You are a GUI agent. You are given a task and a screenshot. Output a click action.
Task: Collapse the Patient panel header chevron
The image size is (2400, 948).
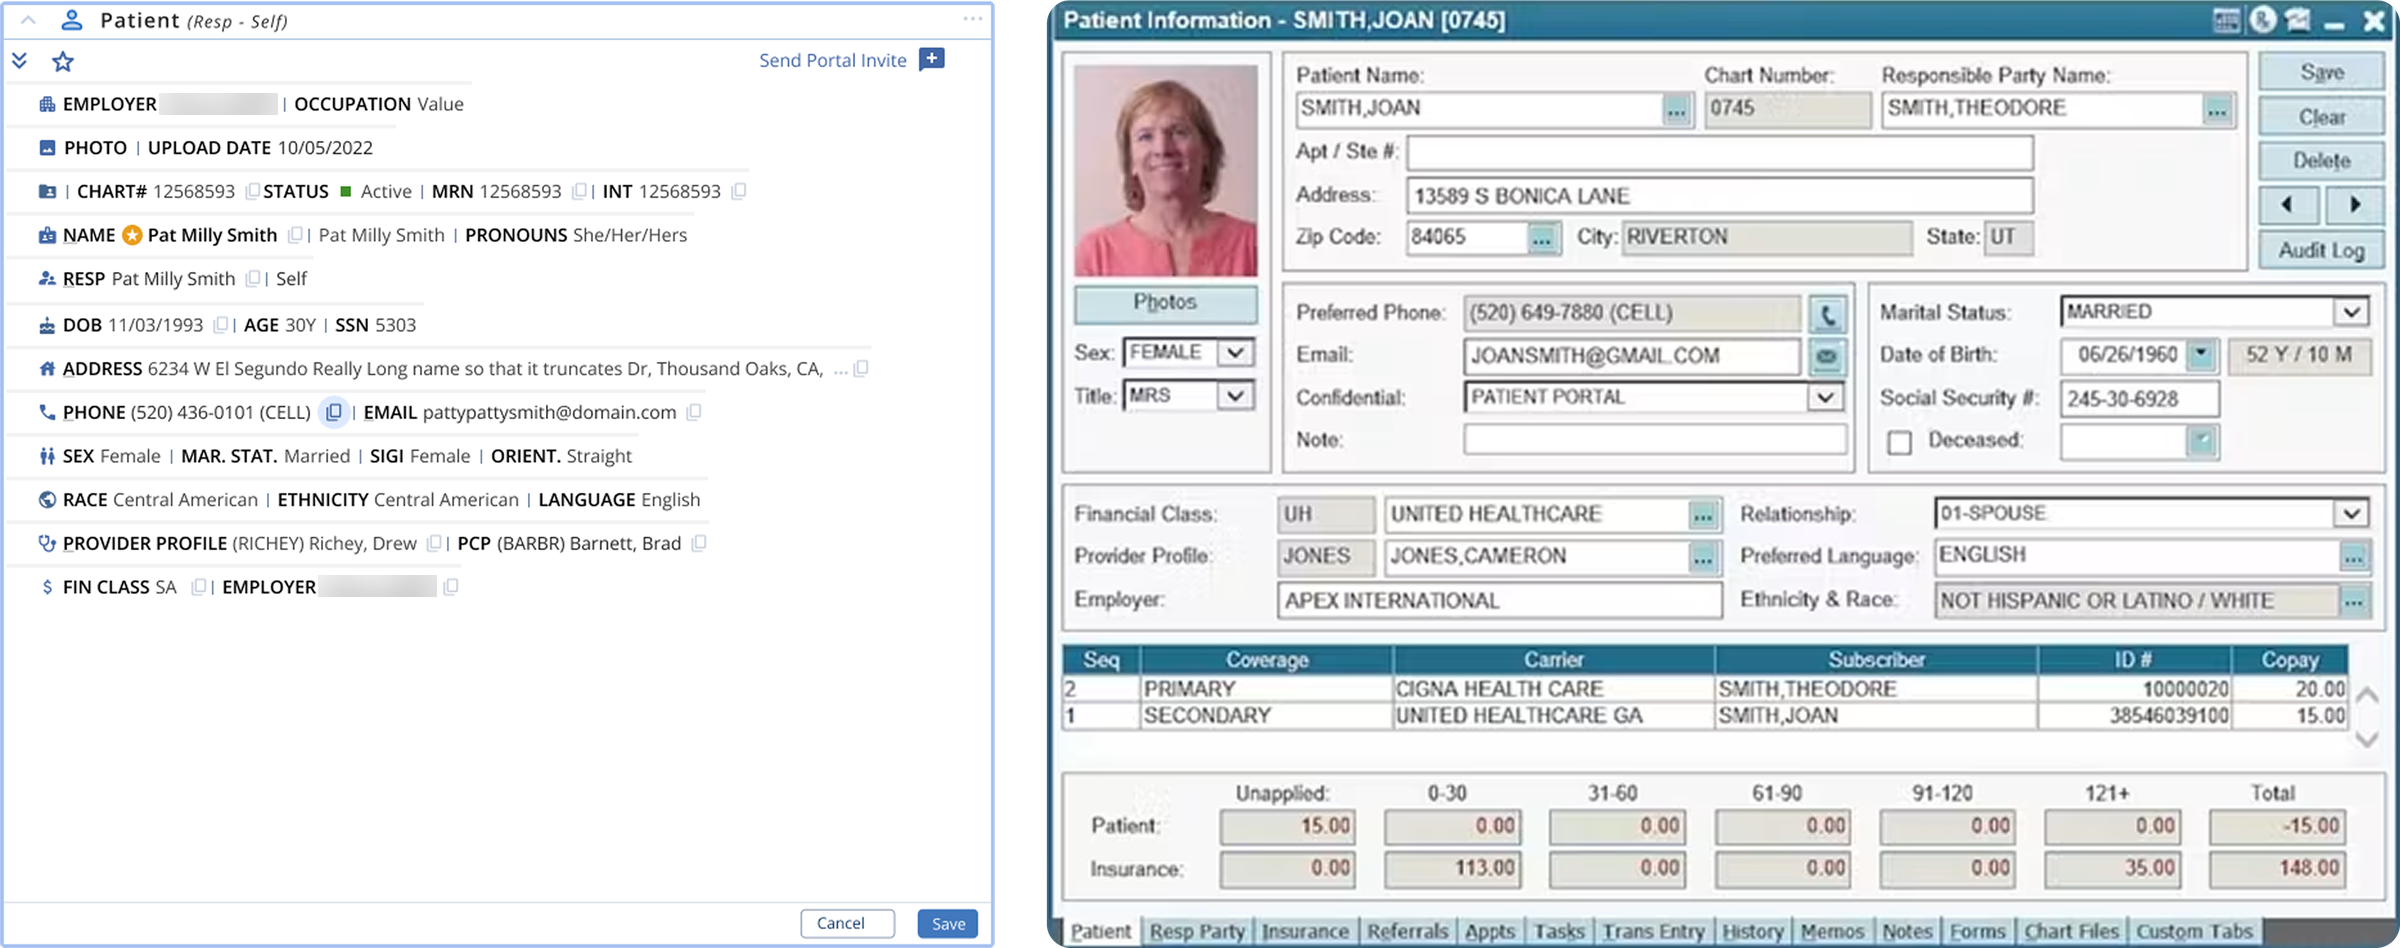point(28,20)
